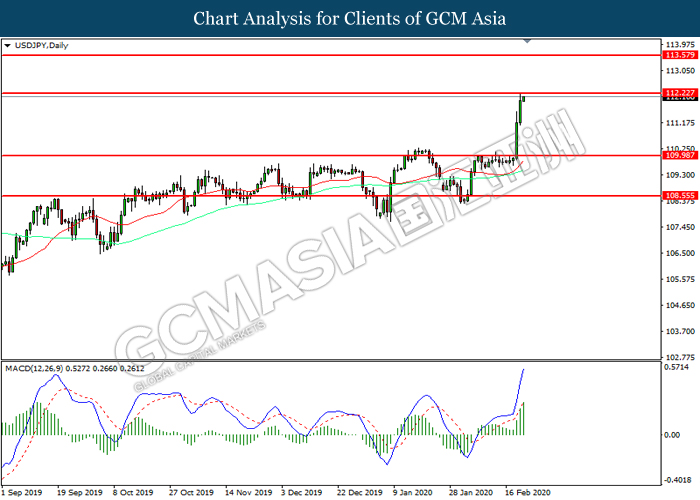Click the 3 Dec 2019 date label
Image resolution: width=700 pixels, height=500 pixels.
point(301,492)
